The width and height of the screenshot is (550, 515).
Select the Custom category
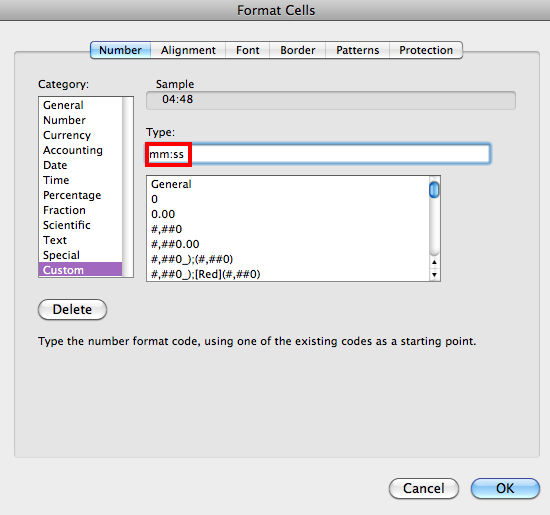[x=80, y=270]
